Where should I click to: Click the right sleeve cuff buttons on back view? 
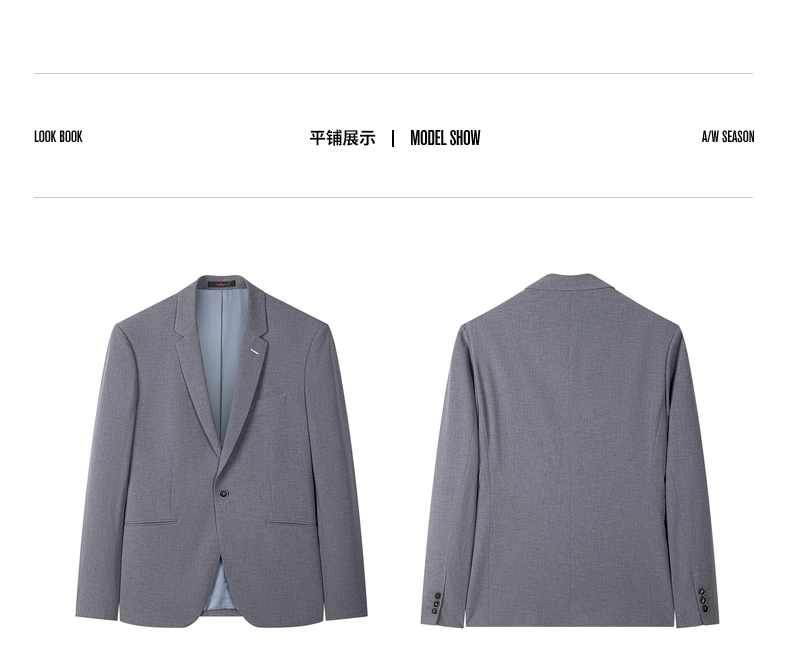703,600
